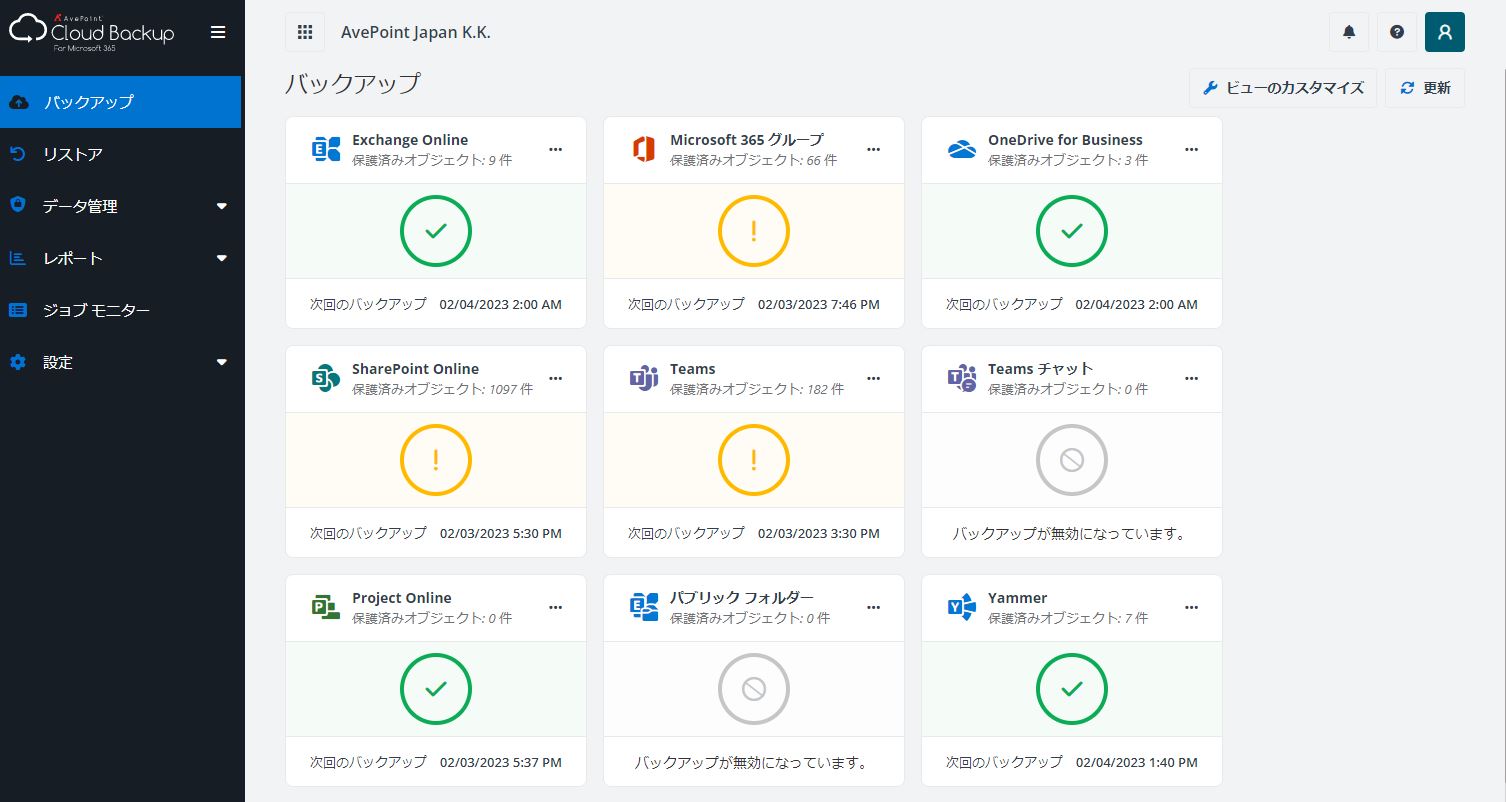Click Teams 保護済みオブジェクト: 182 件 text
This screenshot has height=802, width=1506.
(757, 389)
